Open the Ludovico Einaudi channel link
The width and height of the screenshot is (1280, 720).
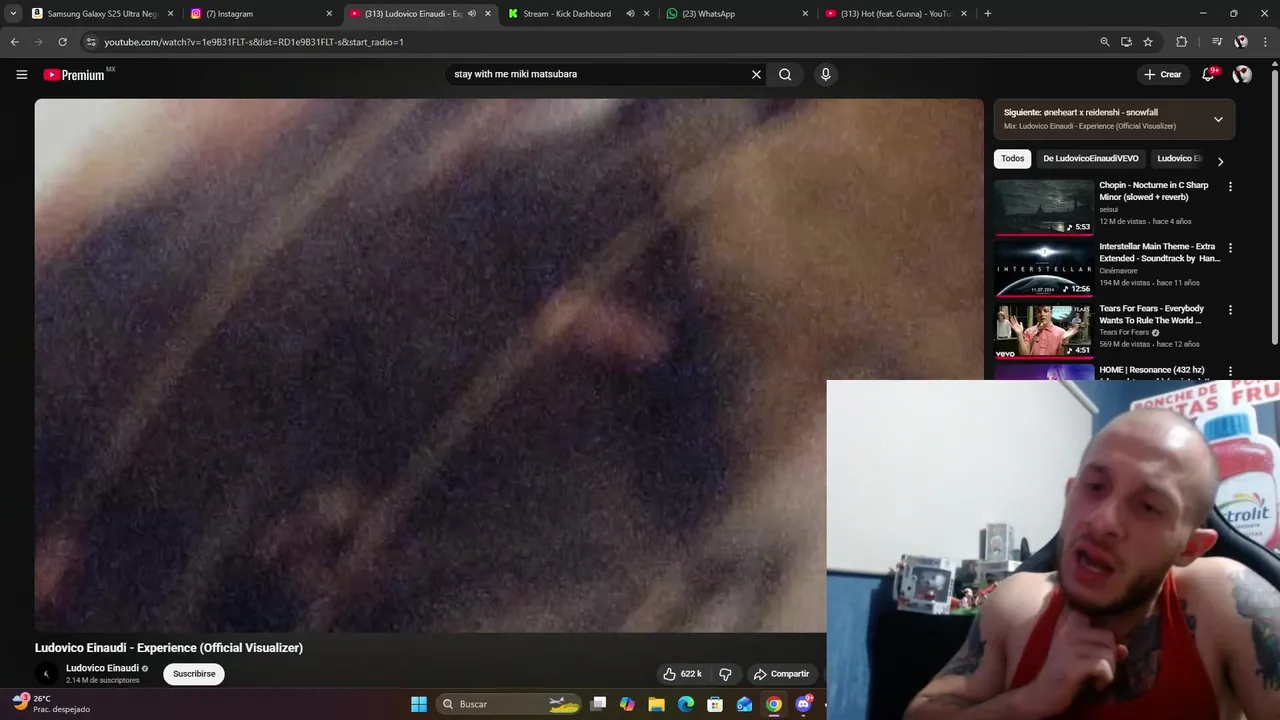pos(102,668)
